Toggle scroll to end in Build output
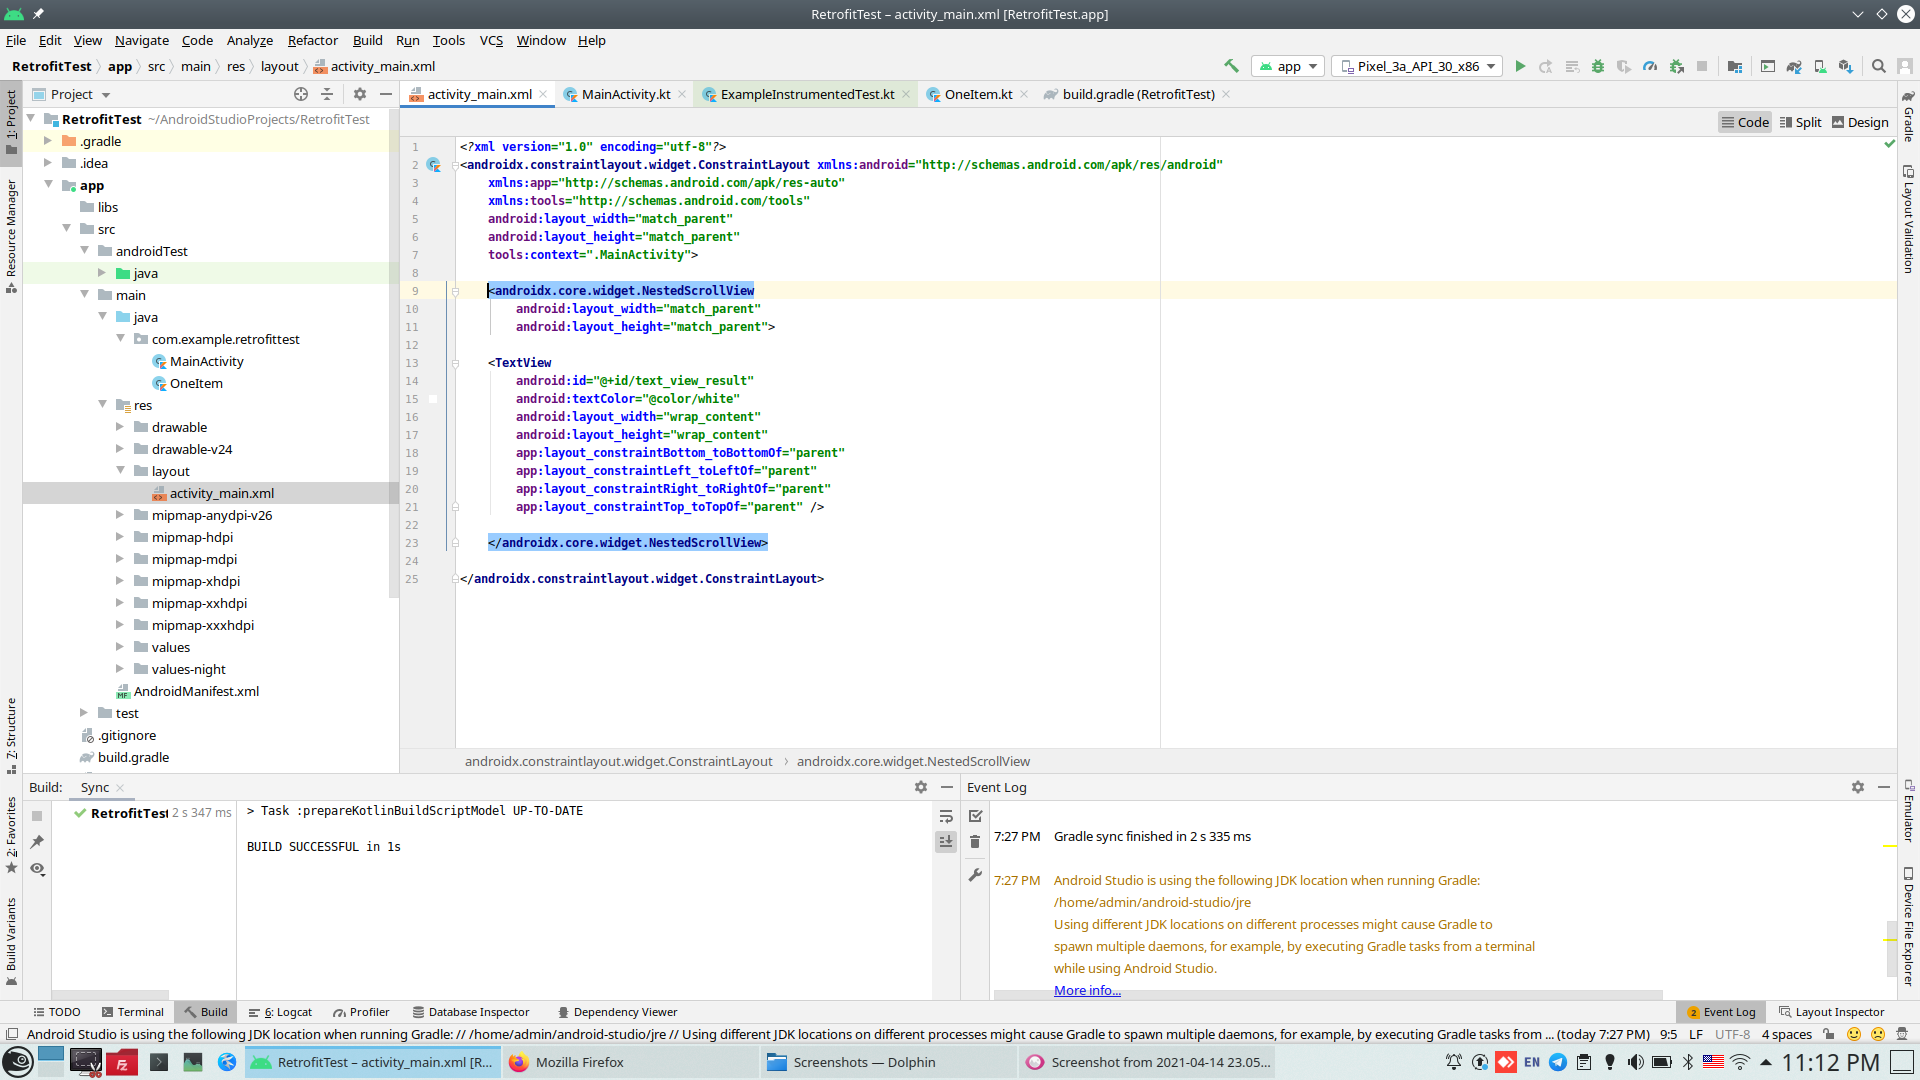1920x1080 pixels. point(946,842)
